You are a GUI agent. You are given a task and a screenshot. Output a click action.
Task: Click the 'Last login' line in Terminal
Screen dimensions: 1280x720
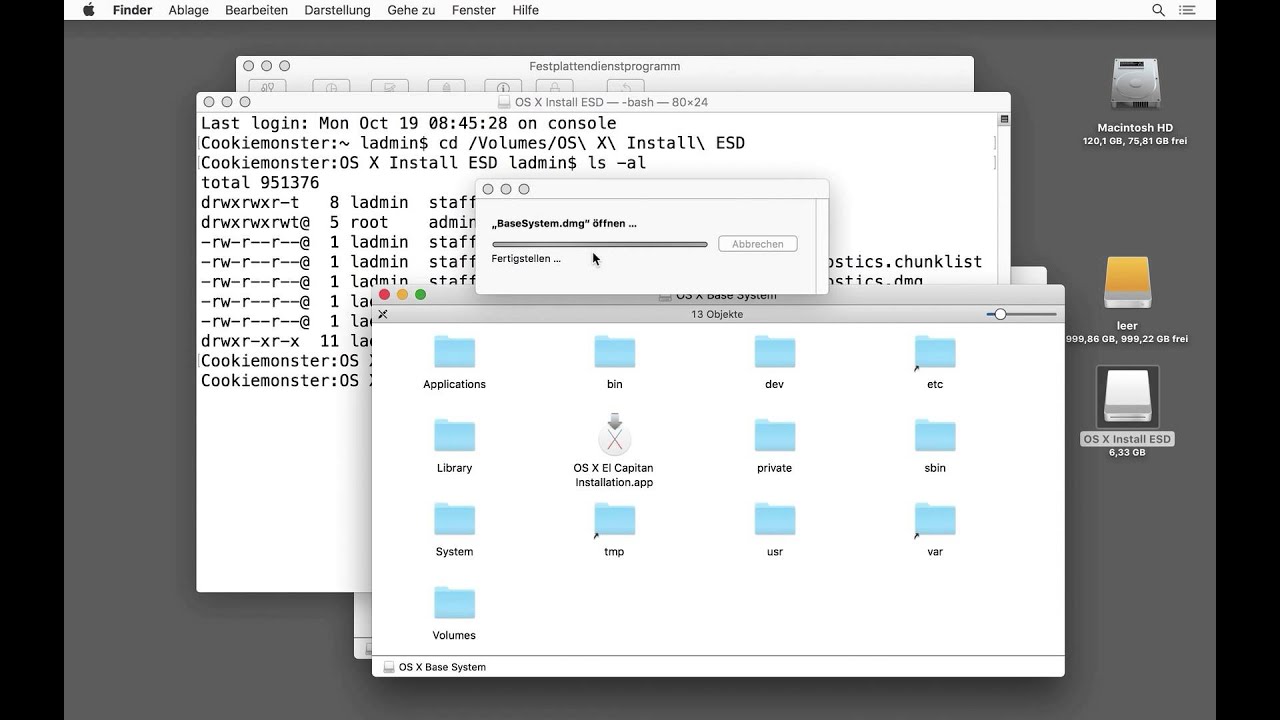tap(408, 123)
